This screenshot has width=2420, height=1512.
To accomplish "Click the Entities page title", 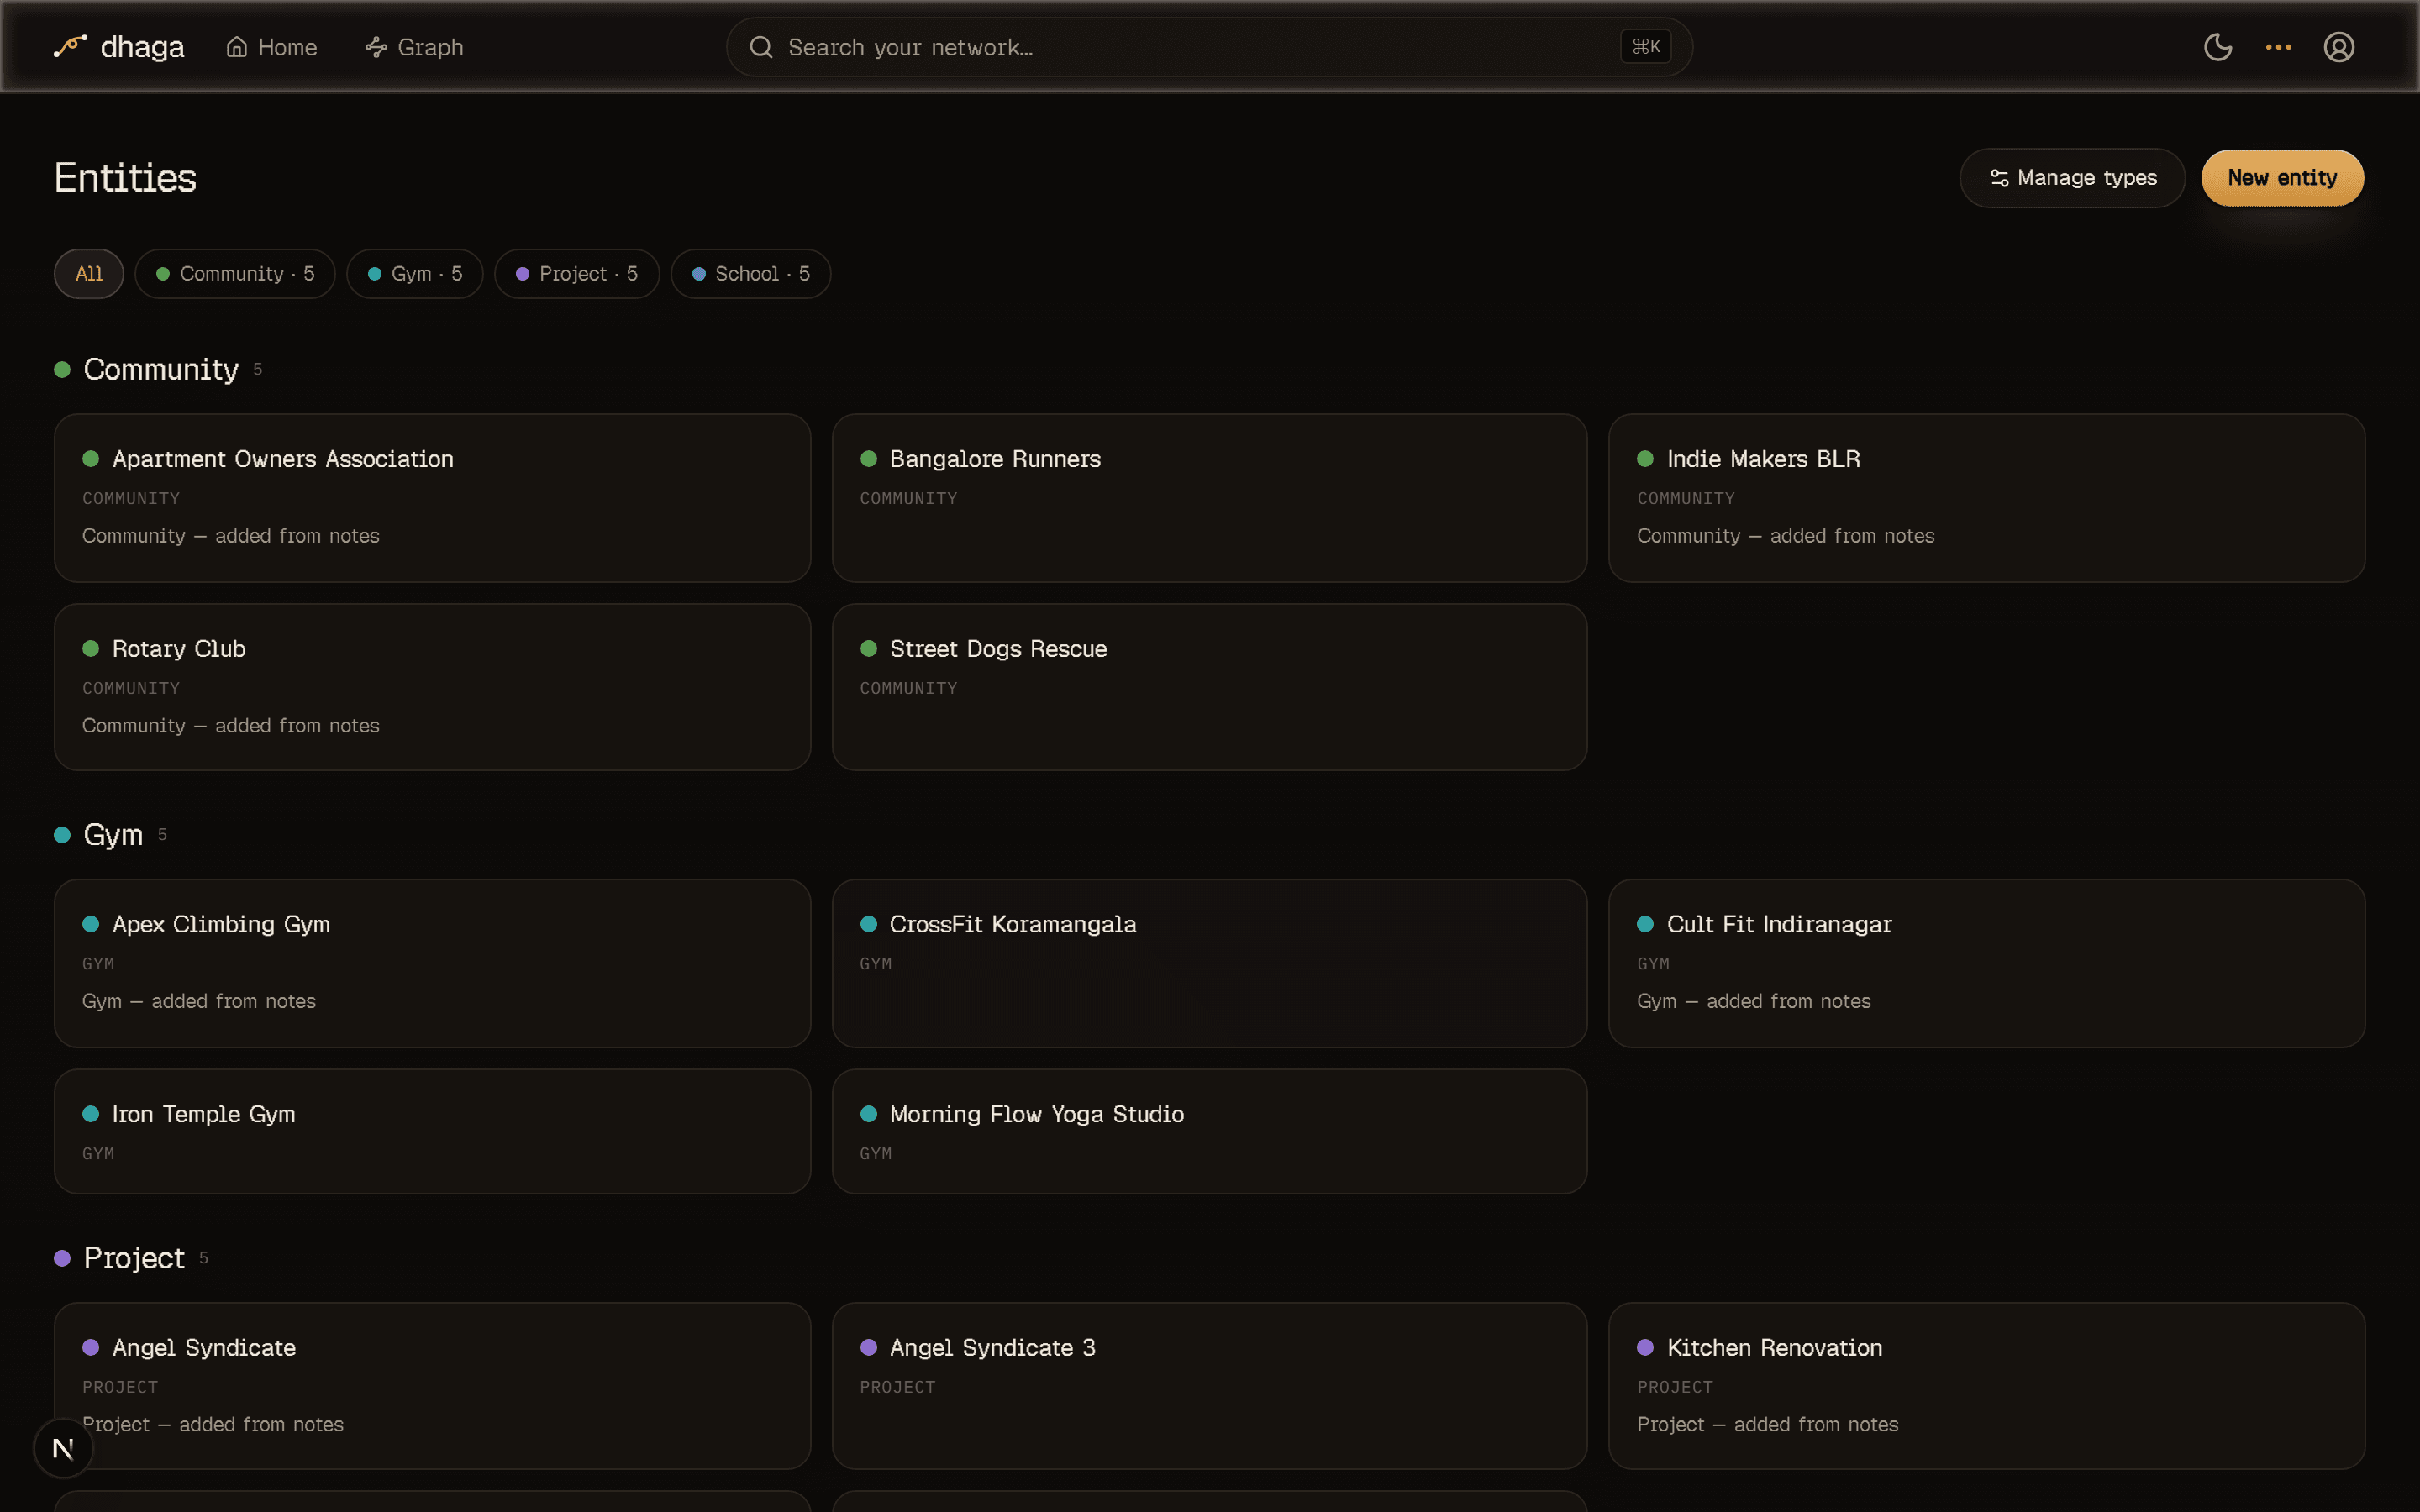I will coord(125,178).
